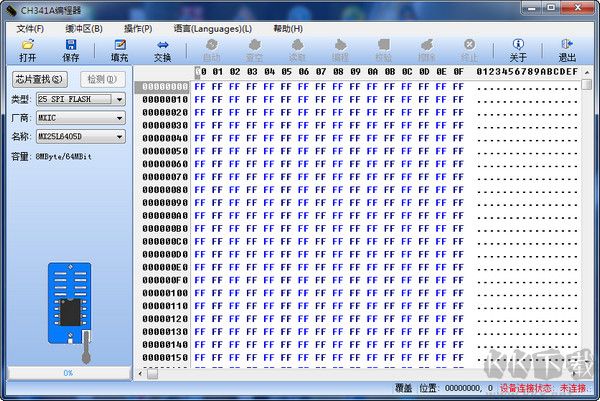
Task: Click the 打开 (Open) folder icon
Action: click(28, 44)
